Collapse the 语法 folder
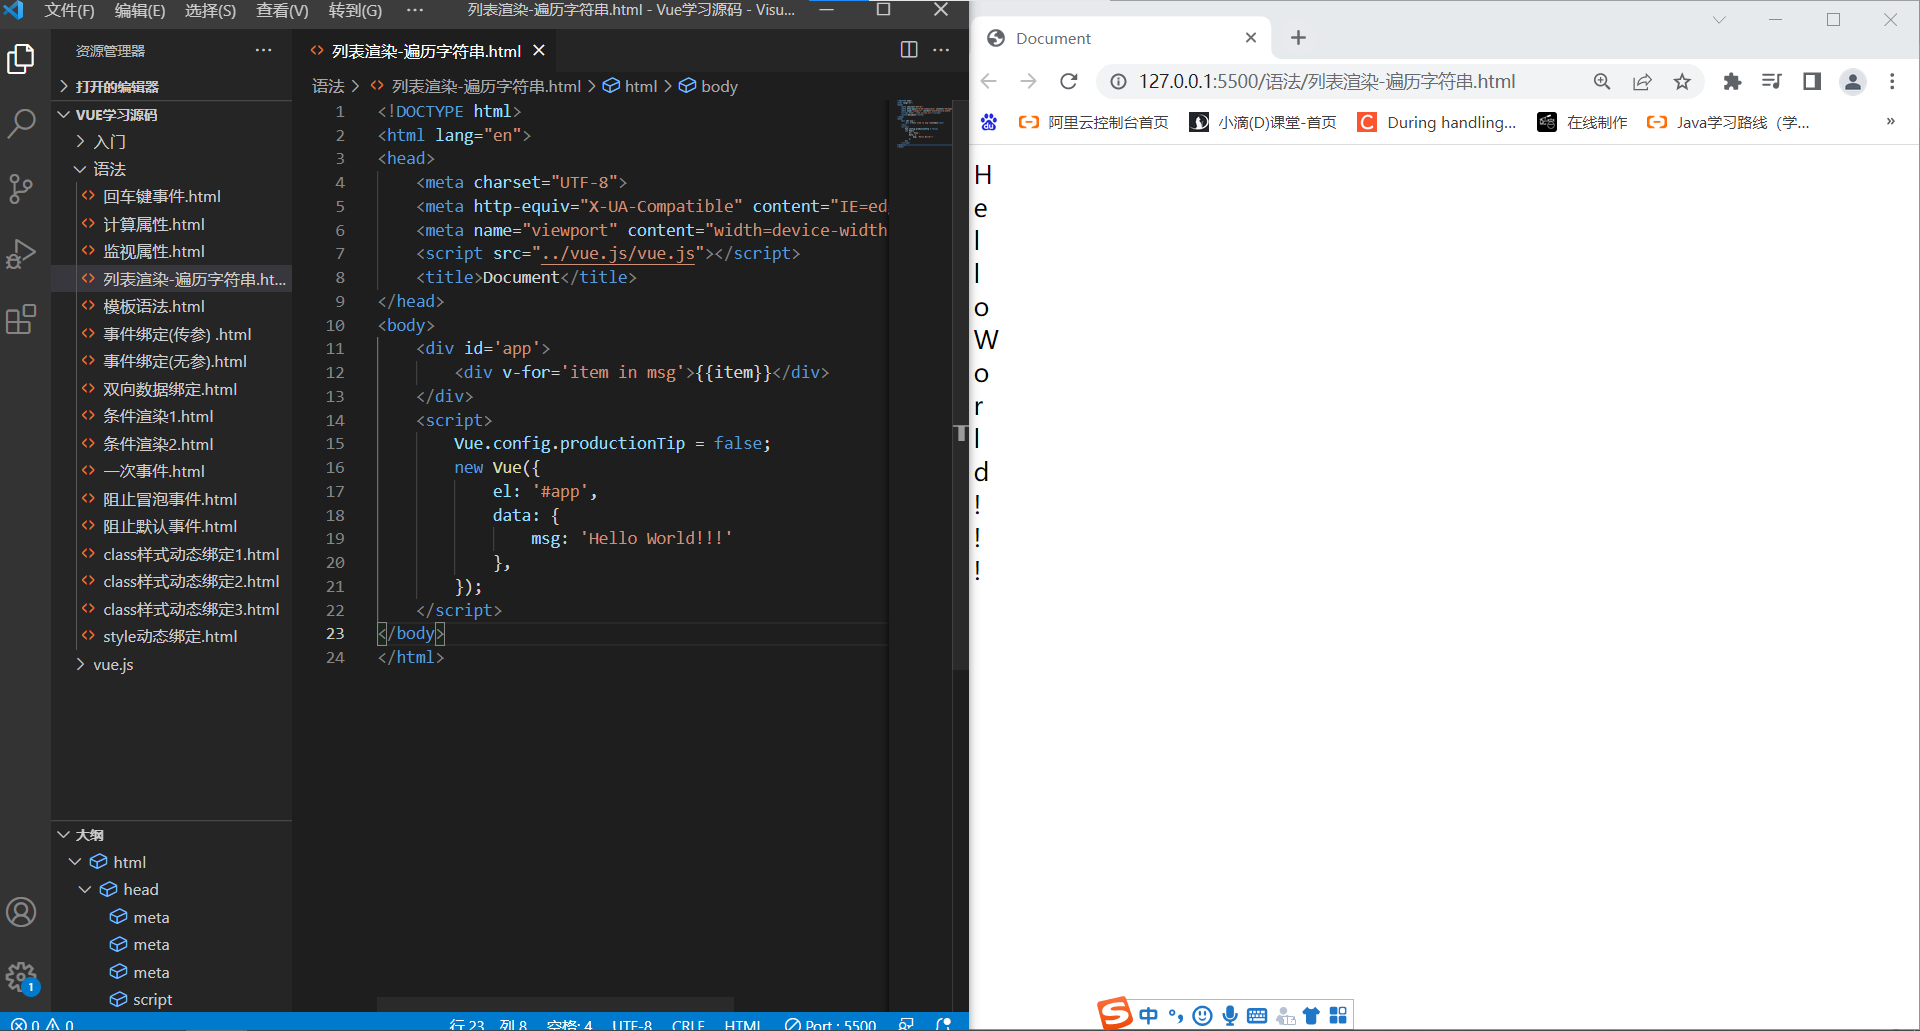Viewport: 1920px width, 1031px height. 172,169
